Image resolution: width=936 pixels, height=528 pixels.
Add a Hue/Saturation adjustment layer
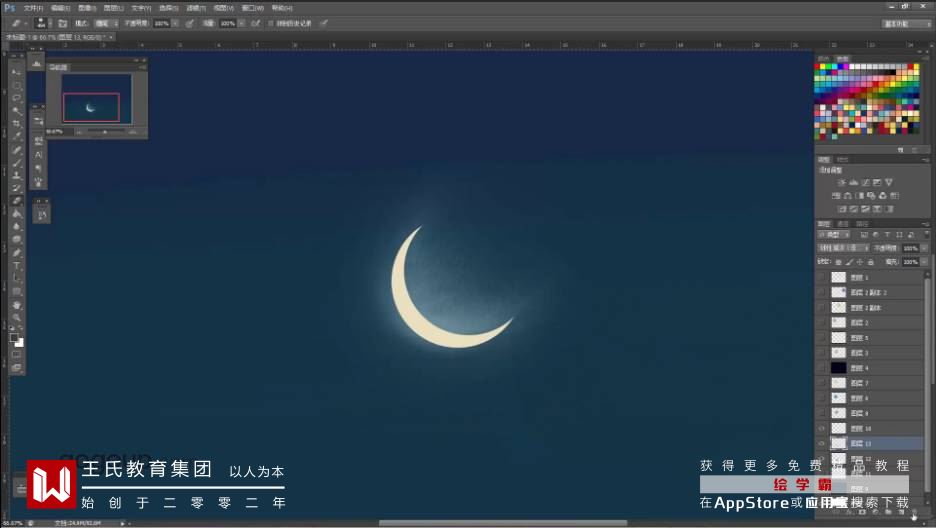(836, 196)
